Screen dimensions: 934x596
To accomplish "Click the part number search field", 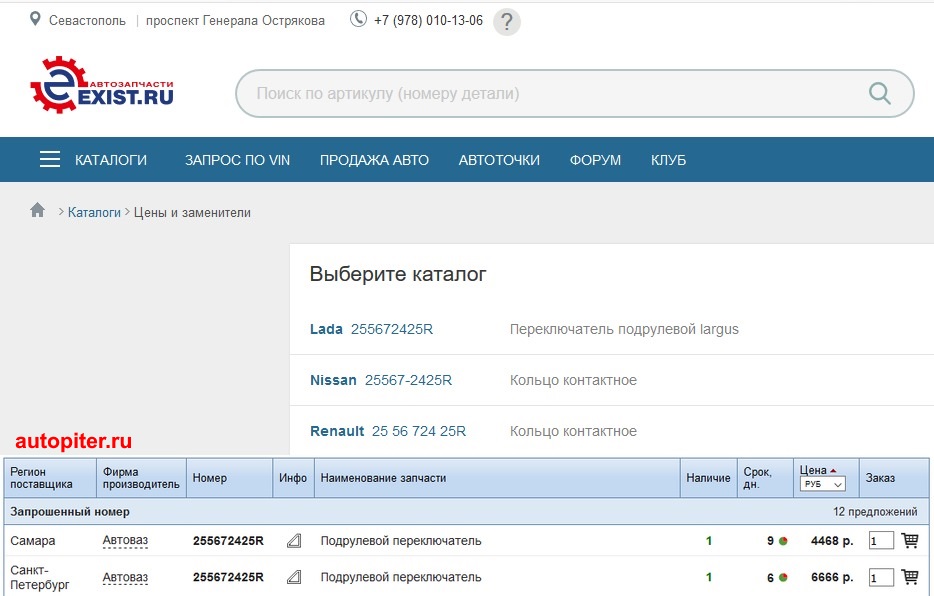I will pos(575,93).
